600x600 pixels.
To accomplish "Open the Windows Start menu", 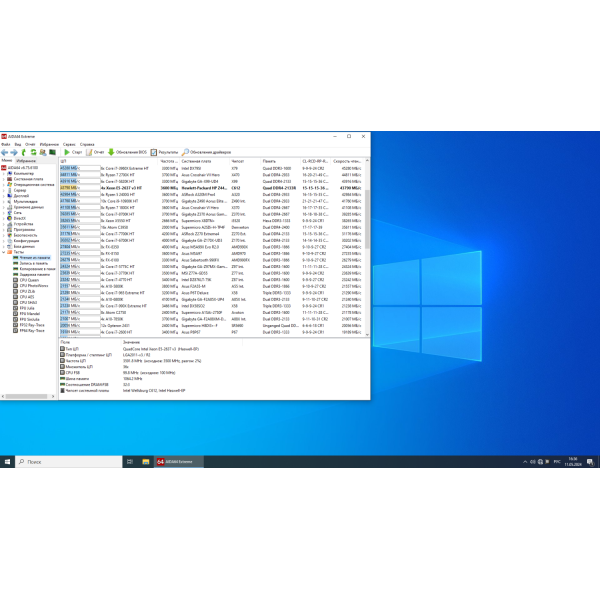I will [x=7, y=462].
